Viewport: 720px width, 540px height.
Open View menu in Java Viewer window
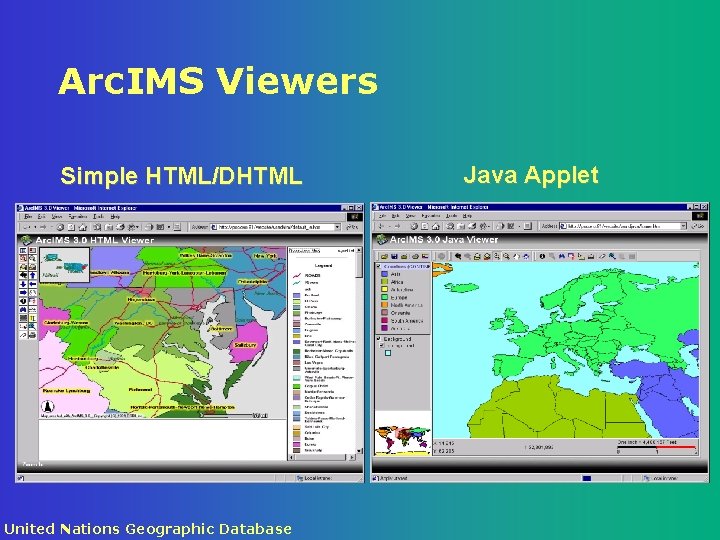point(410,215)
